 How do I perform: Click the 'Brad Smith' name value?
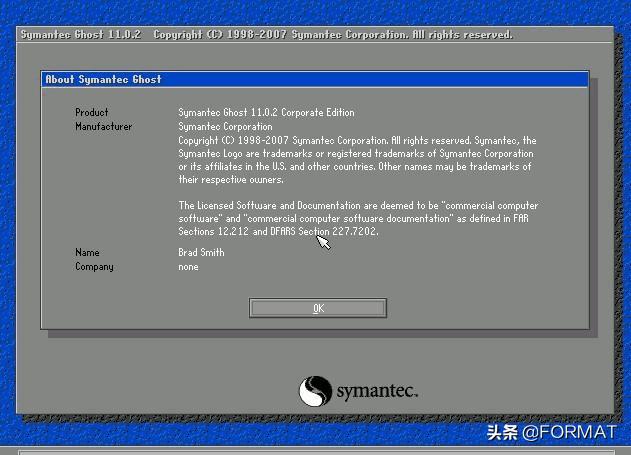pos(201,252)
